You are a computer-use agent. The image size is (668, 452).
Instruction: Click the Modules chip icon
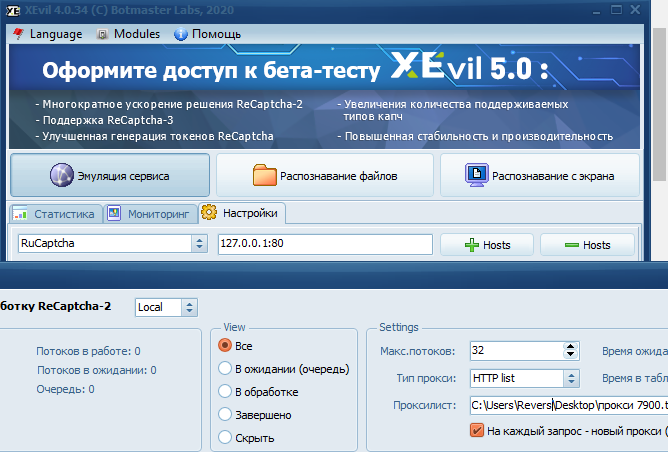tap(102, 34)
